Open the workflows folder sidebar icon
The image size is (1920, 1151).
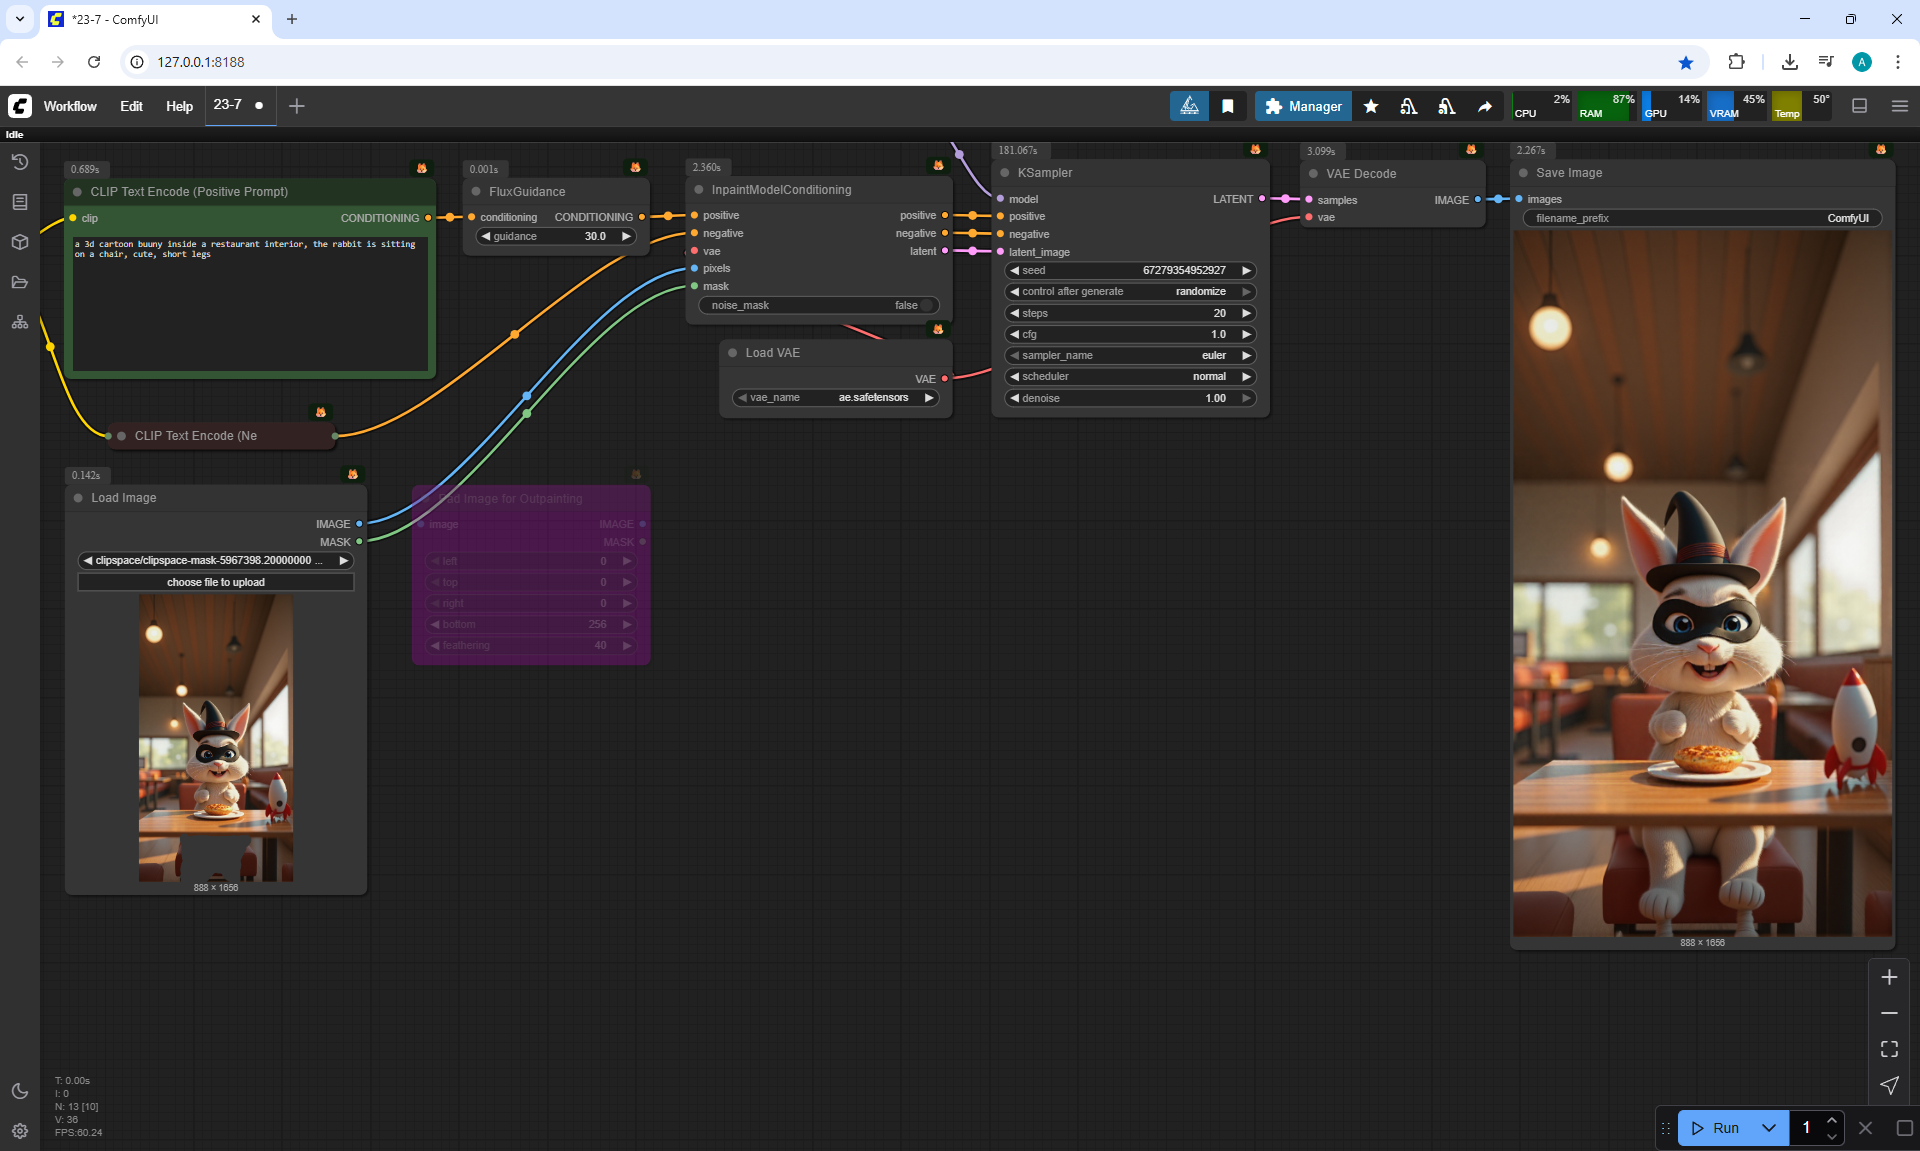(19, 282)
